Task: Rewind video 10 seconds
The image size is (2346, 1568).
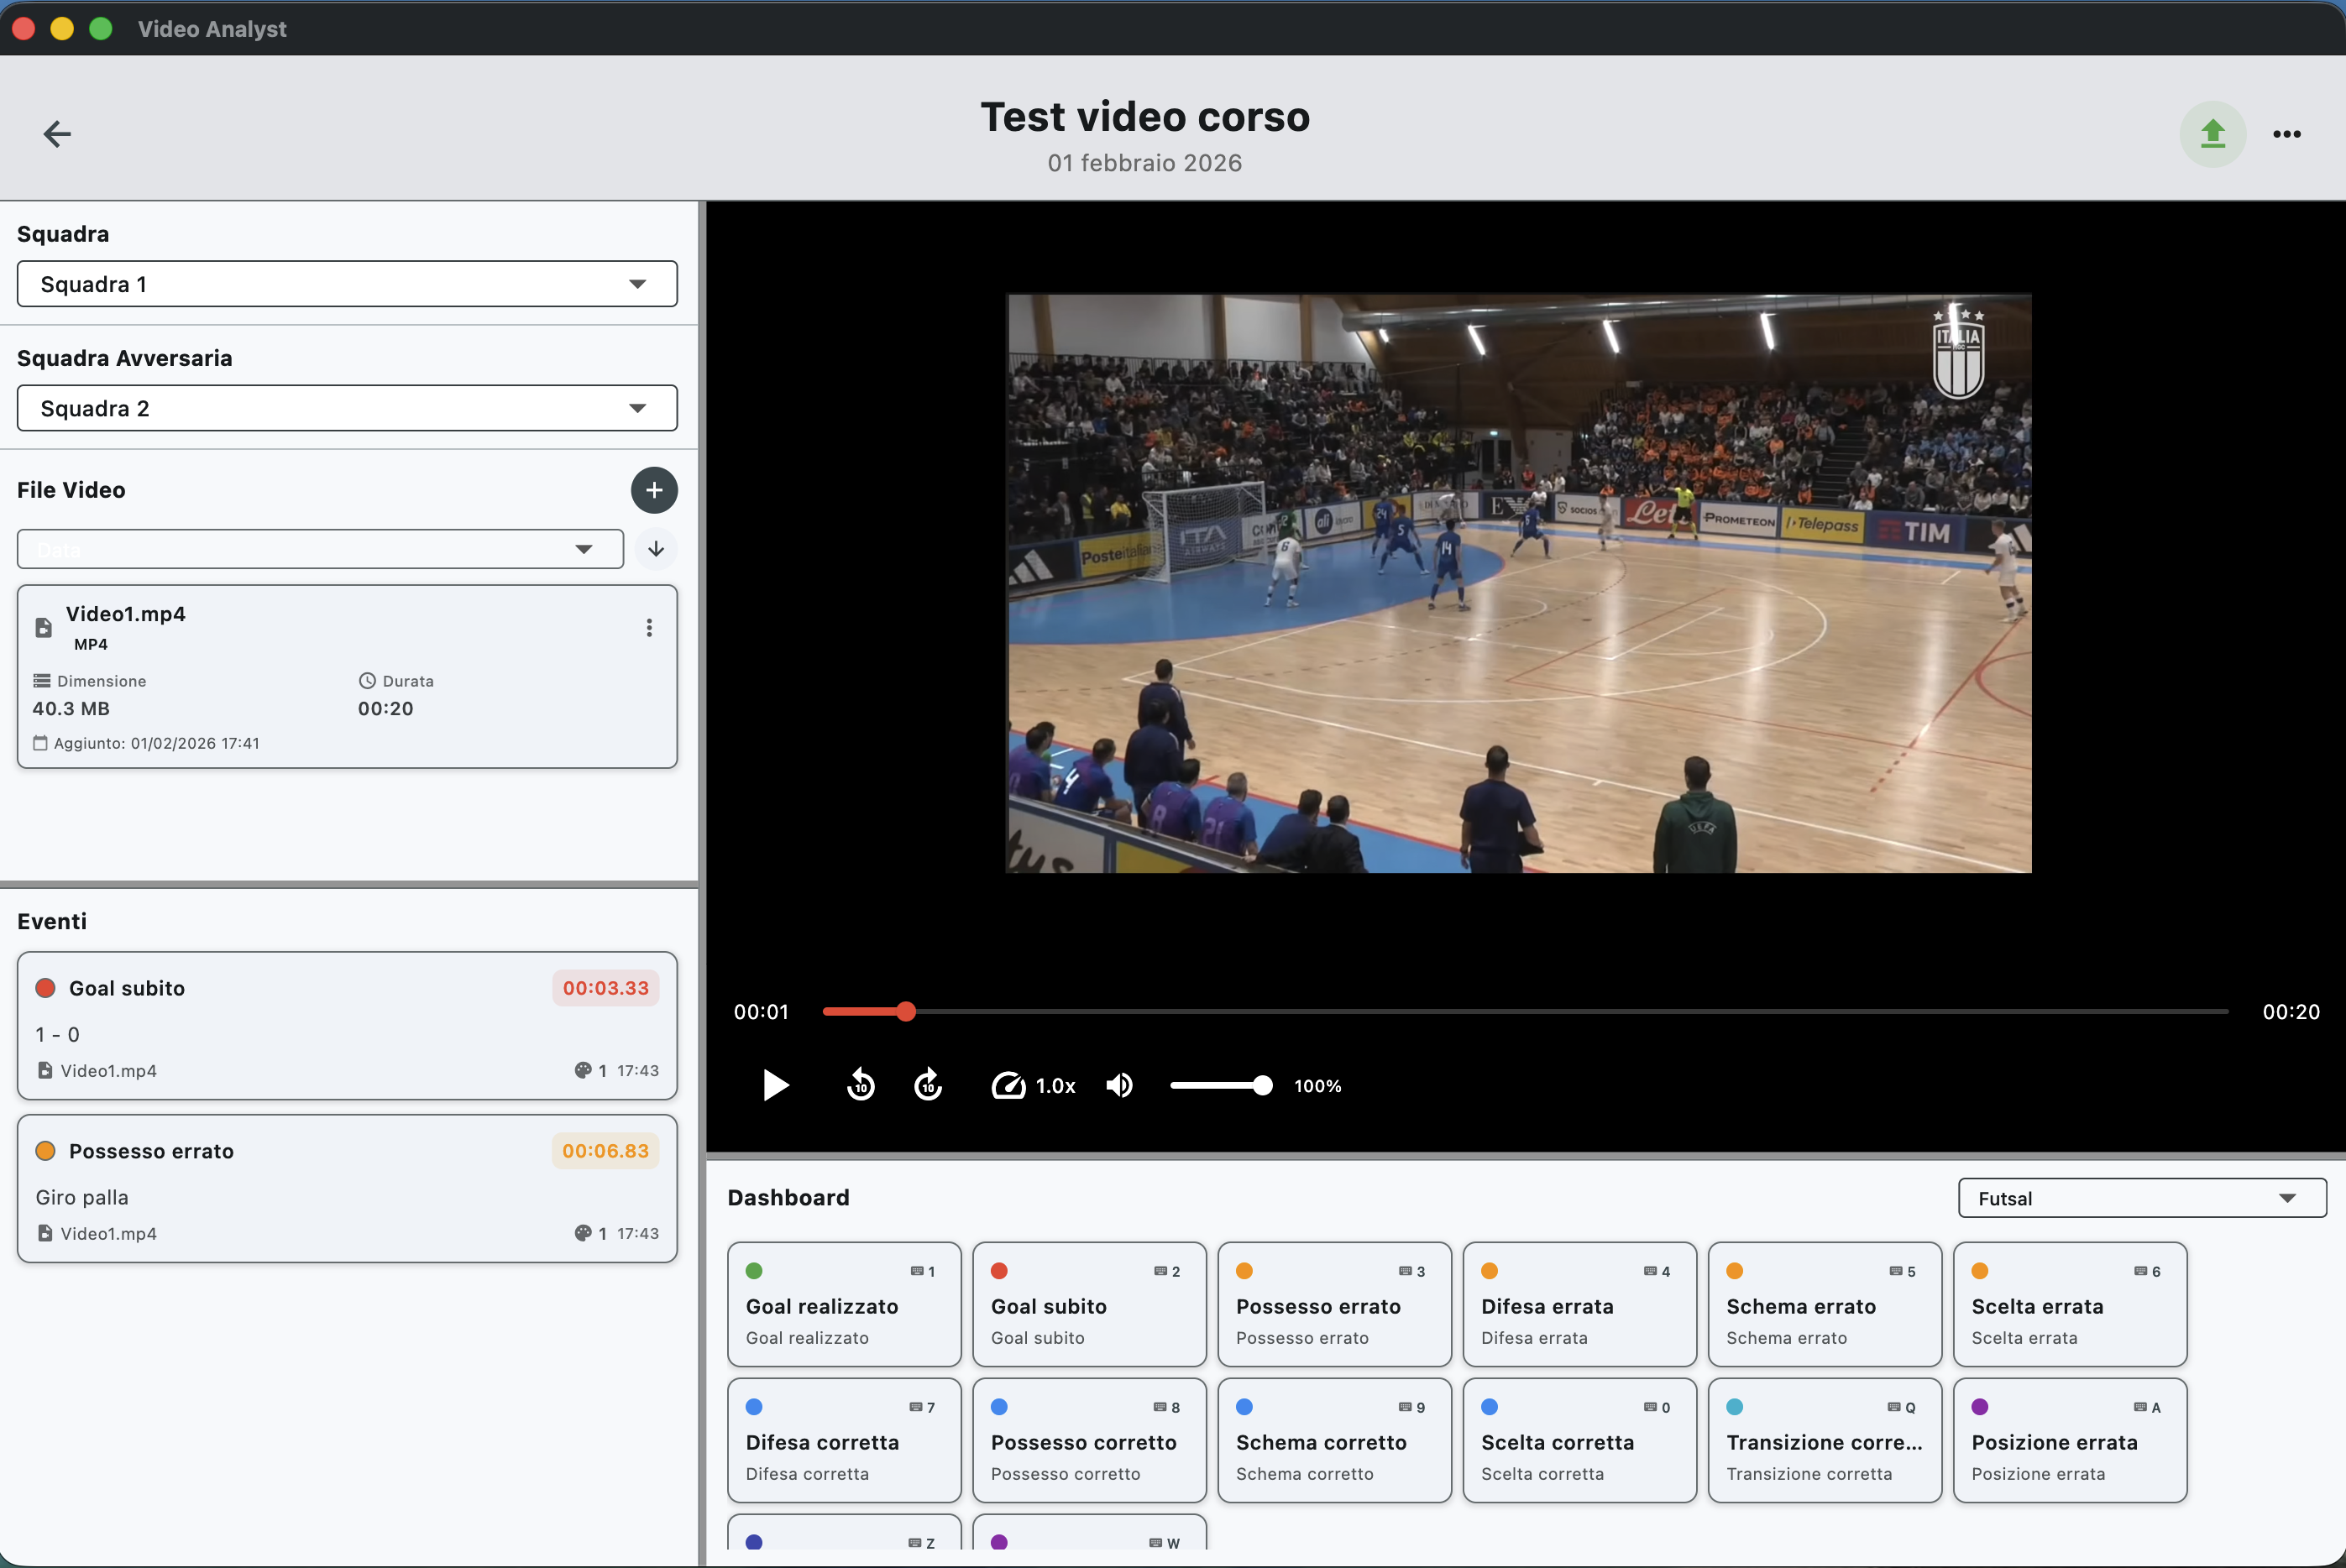Action: click(860, 1085)
